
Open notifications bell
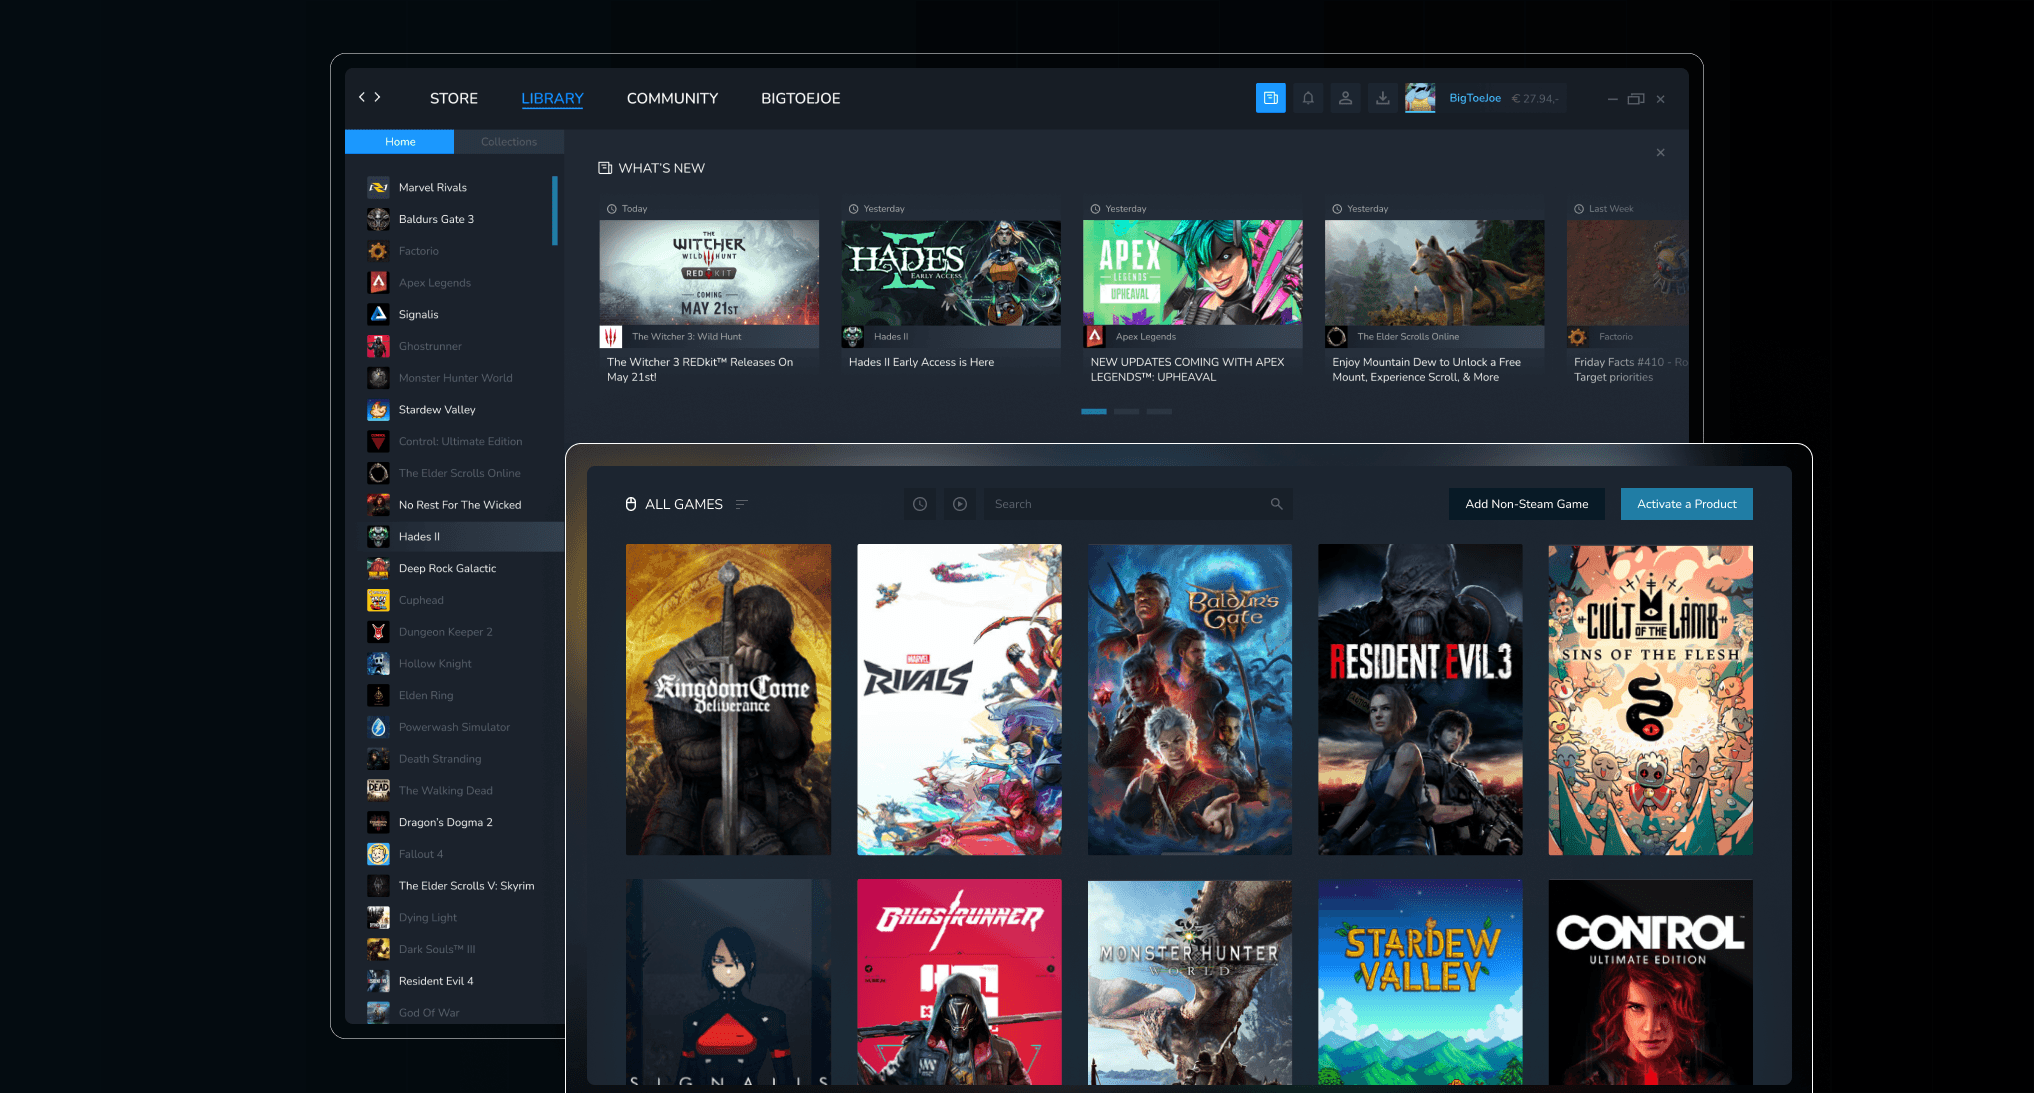(1308, 98)
